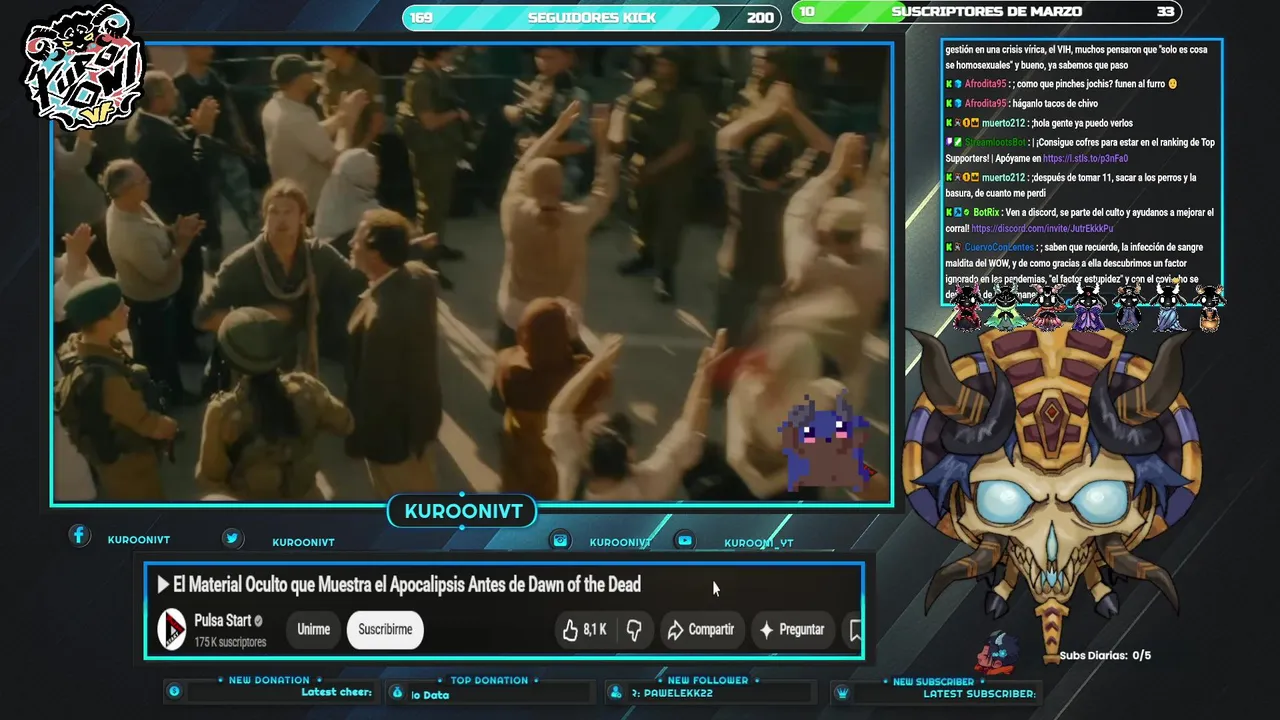Click the 'TOP DONATION' heading

click(x=489, y=680)
